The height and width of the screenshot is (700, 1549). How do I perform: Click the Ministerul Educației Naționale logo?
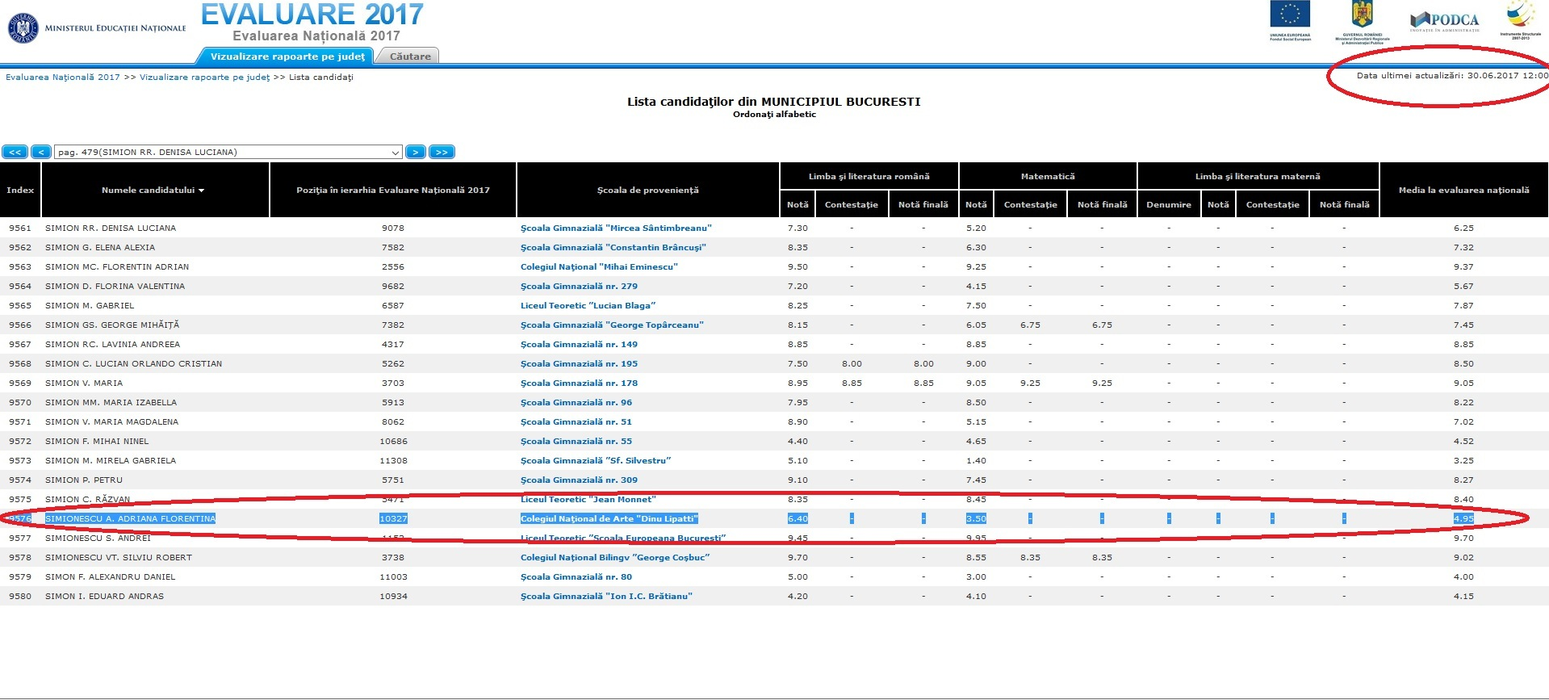pos(97,27)
